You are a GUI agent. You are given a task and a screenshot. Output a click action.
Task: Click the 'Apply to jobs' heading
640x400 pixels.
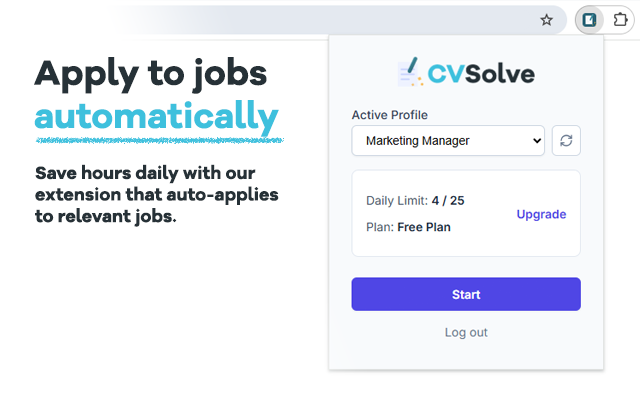pos(151,73)
